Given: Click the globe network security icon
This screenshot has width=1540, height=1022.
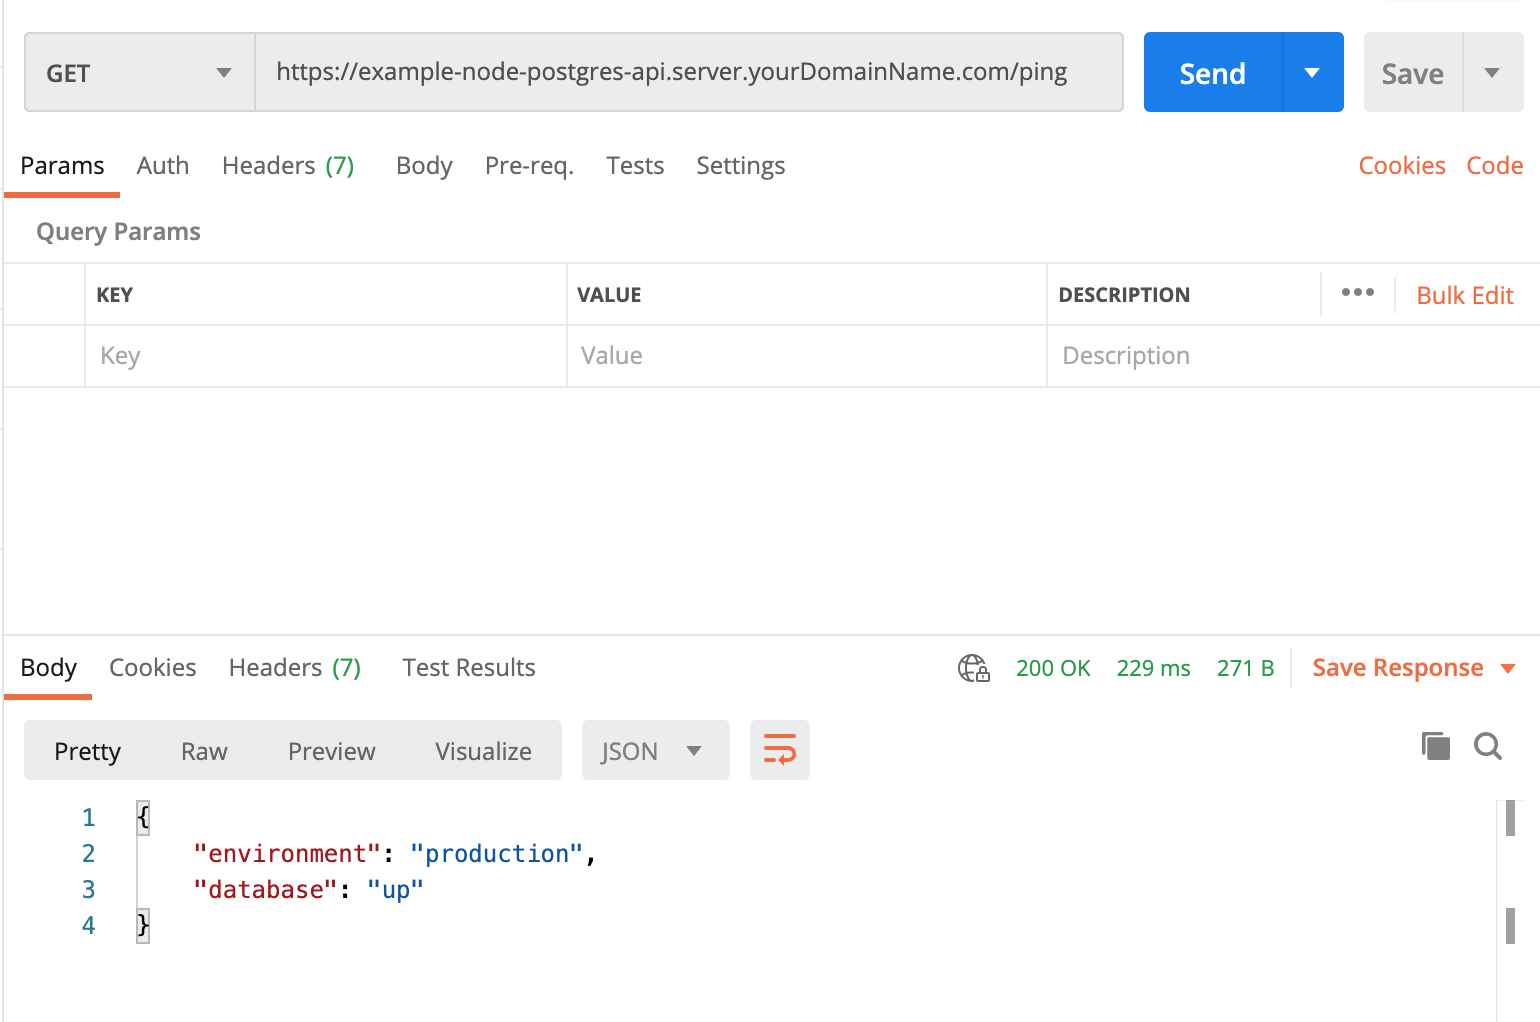Looking at the screenshot, I should (973, 668).
